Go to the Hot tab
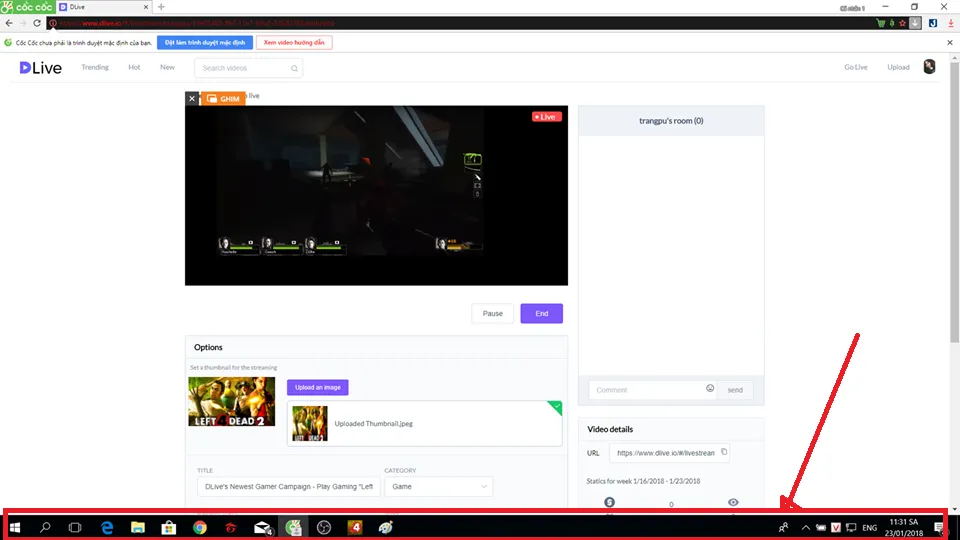This screenshot has height=540, width=960. [134, 67]
